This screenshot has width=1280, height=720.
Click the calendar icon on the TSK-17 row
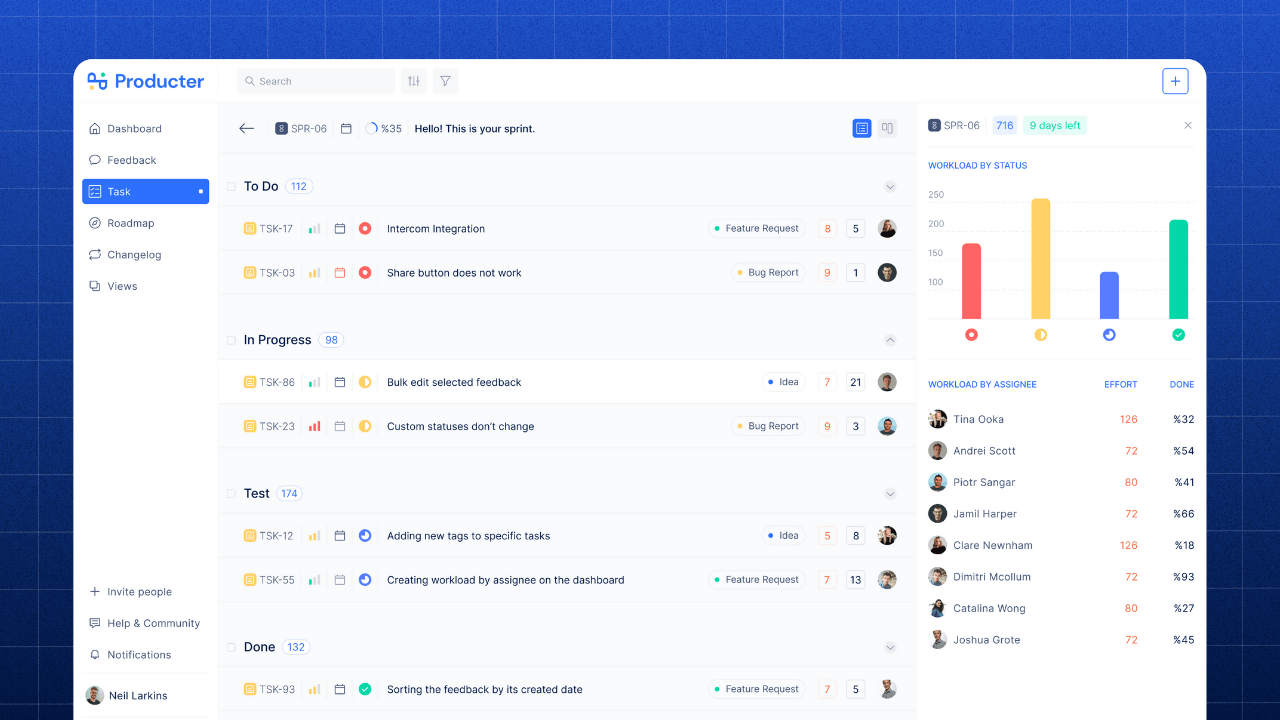(340, 229)
